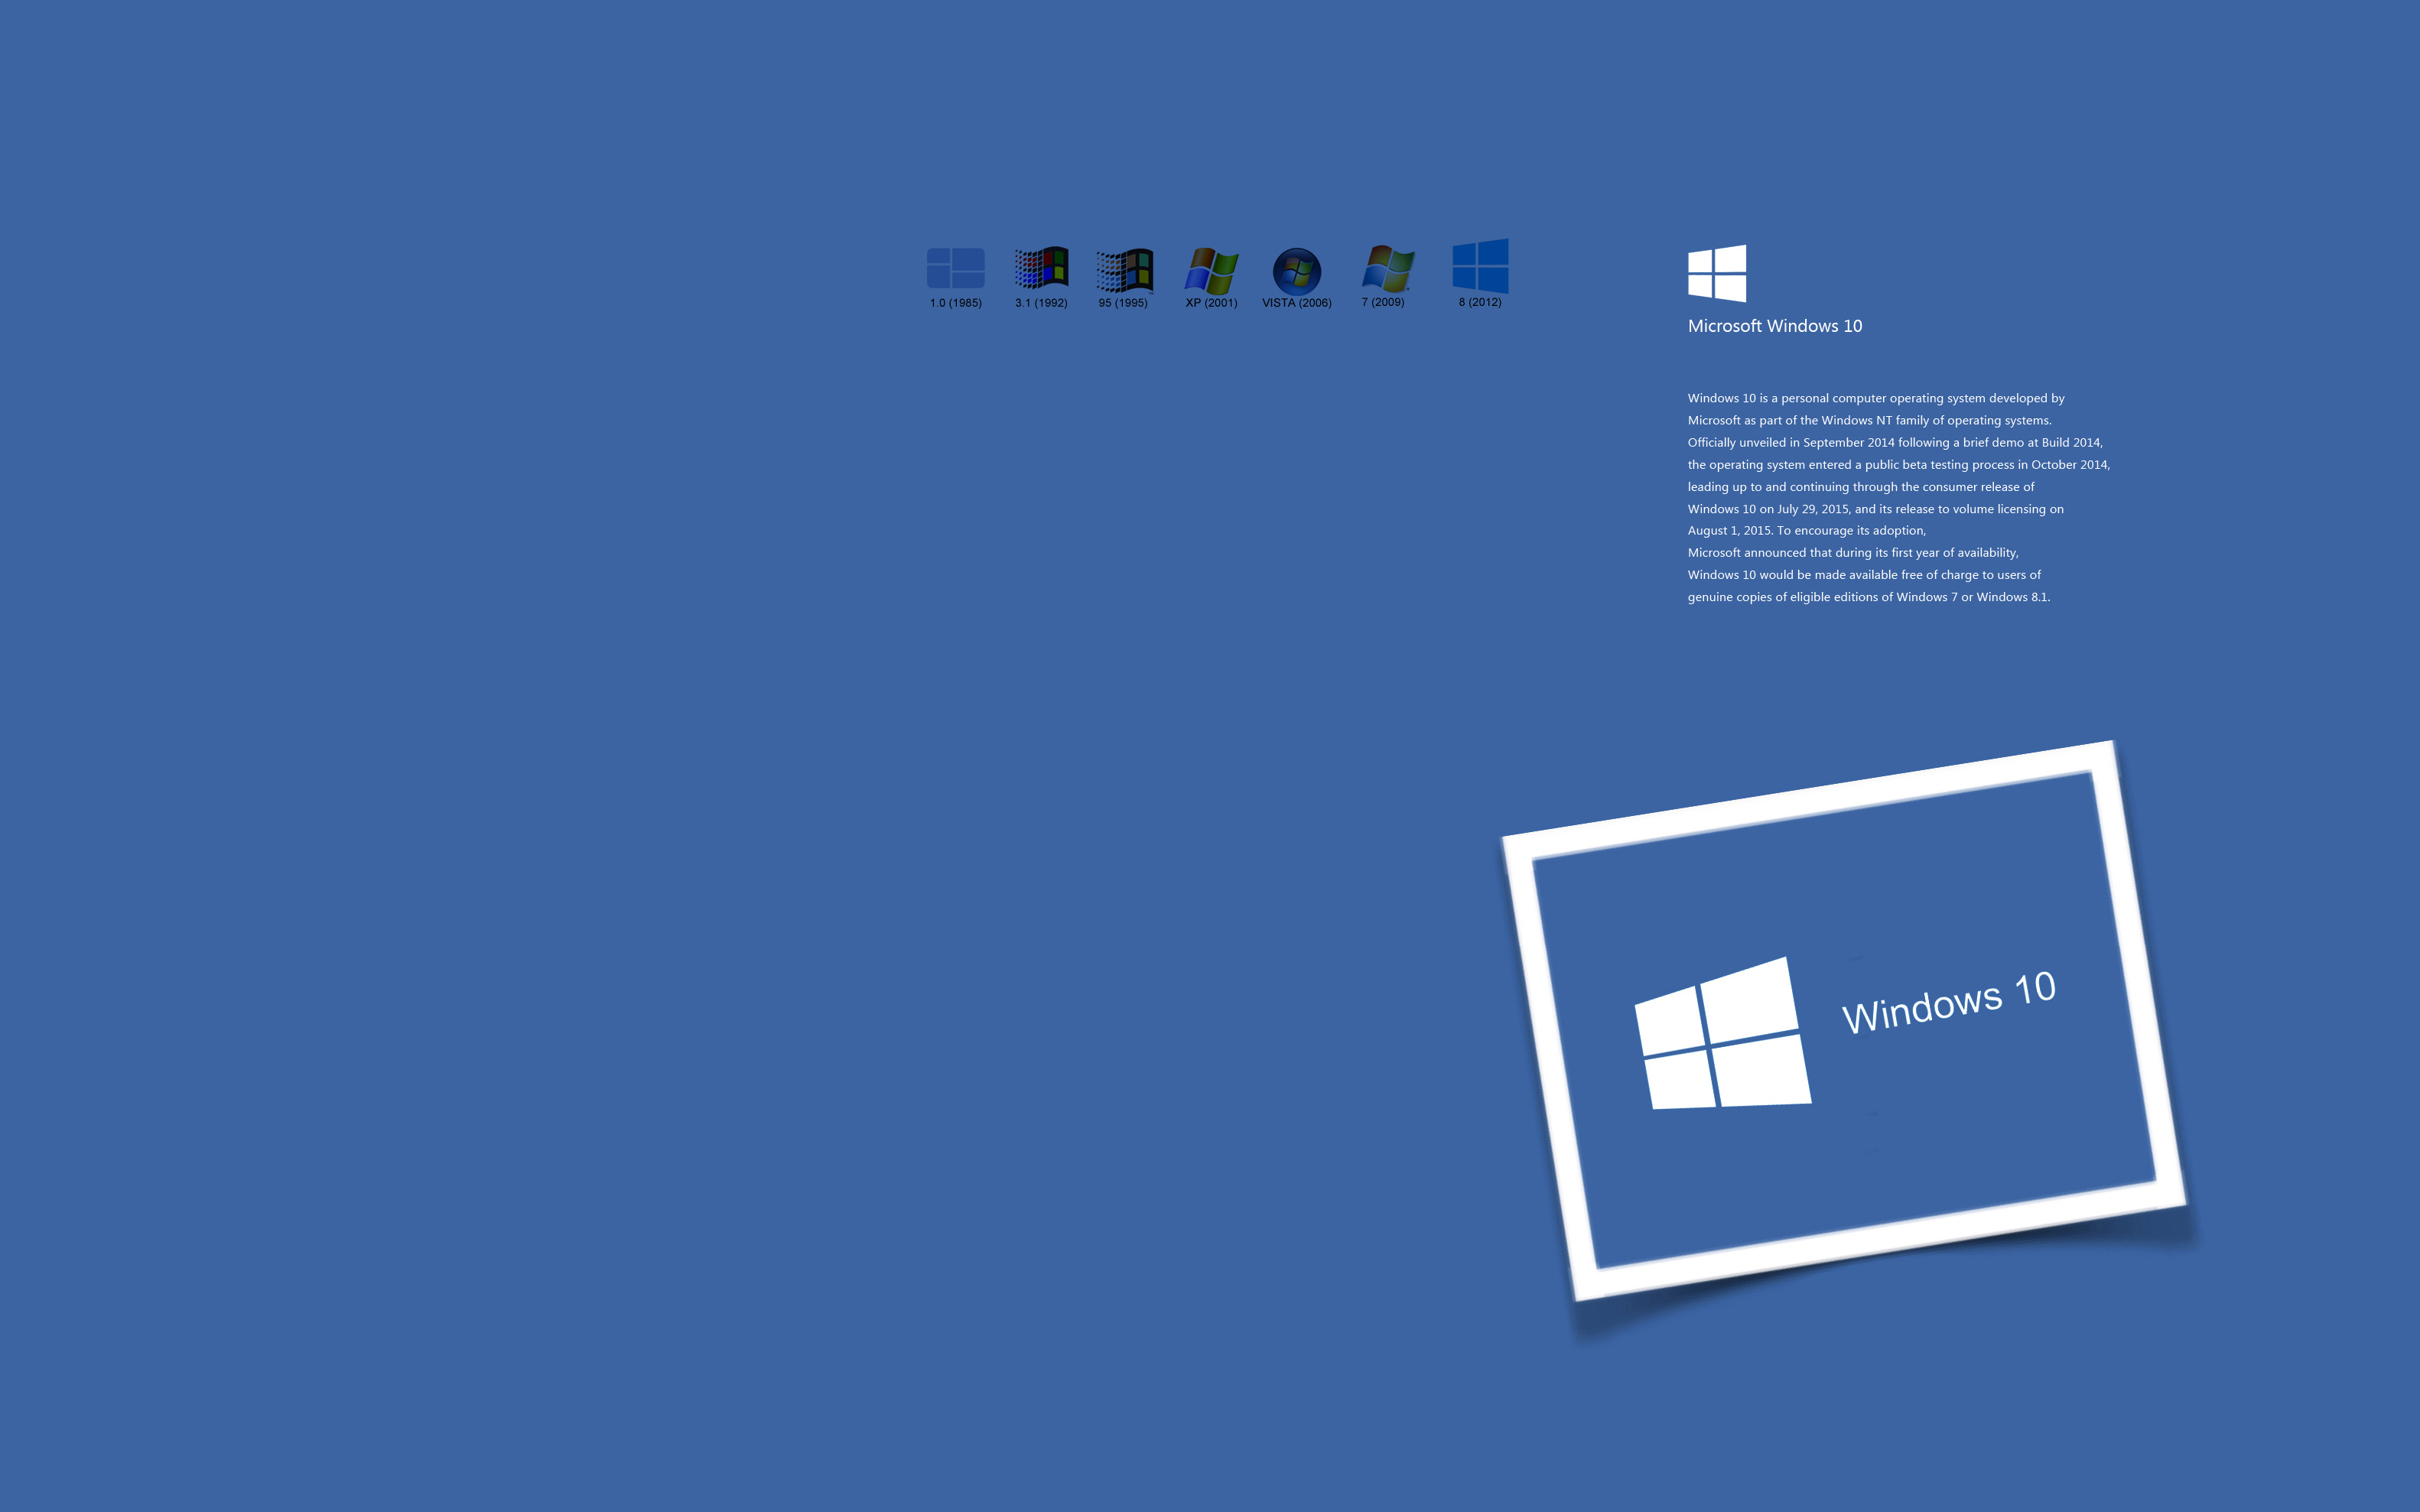This screenshot has width=2420, height=1512.
Task: Click the Windows 1.0 (1985) logo
Action: (955, 268)
